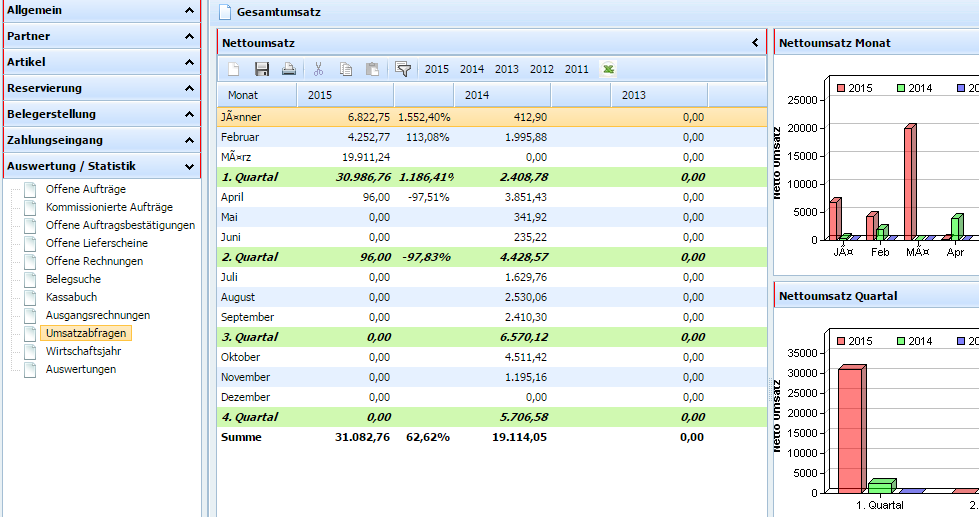The image size is (979, 517).
Task: Click the Copy icon in toolbar
Action: pyautogui.click(x=345, y=69)
